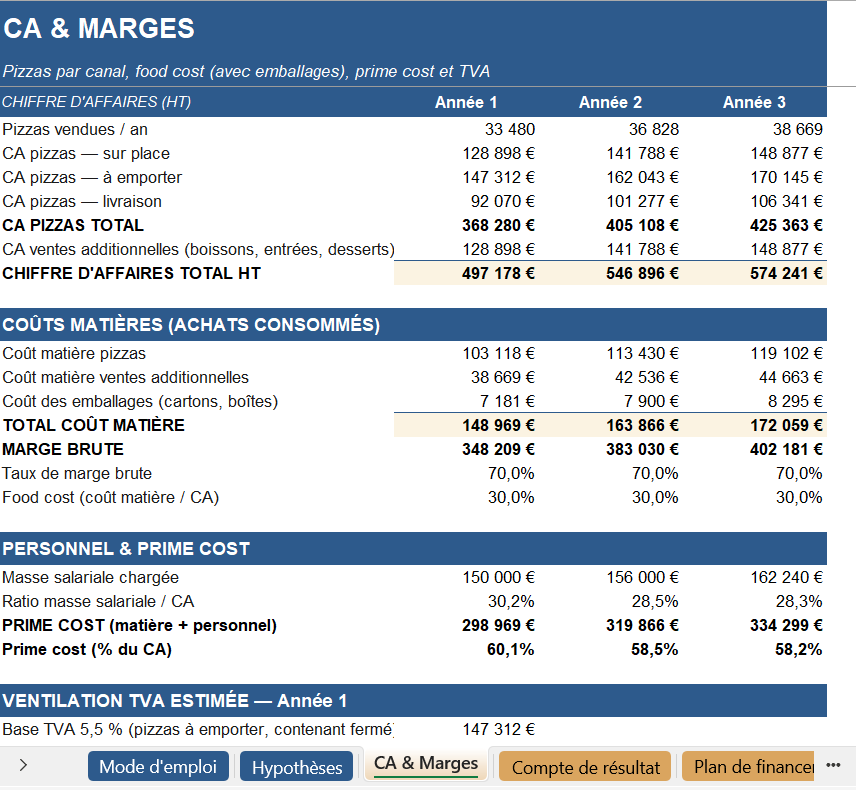
Task: Select total CA Année 2 value 546 896 €
Action: (643, 274)
